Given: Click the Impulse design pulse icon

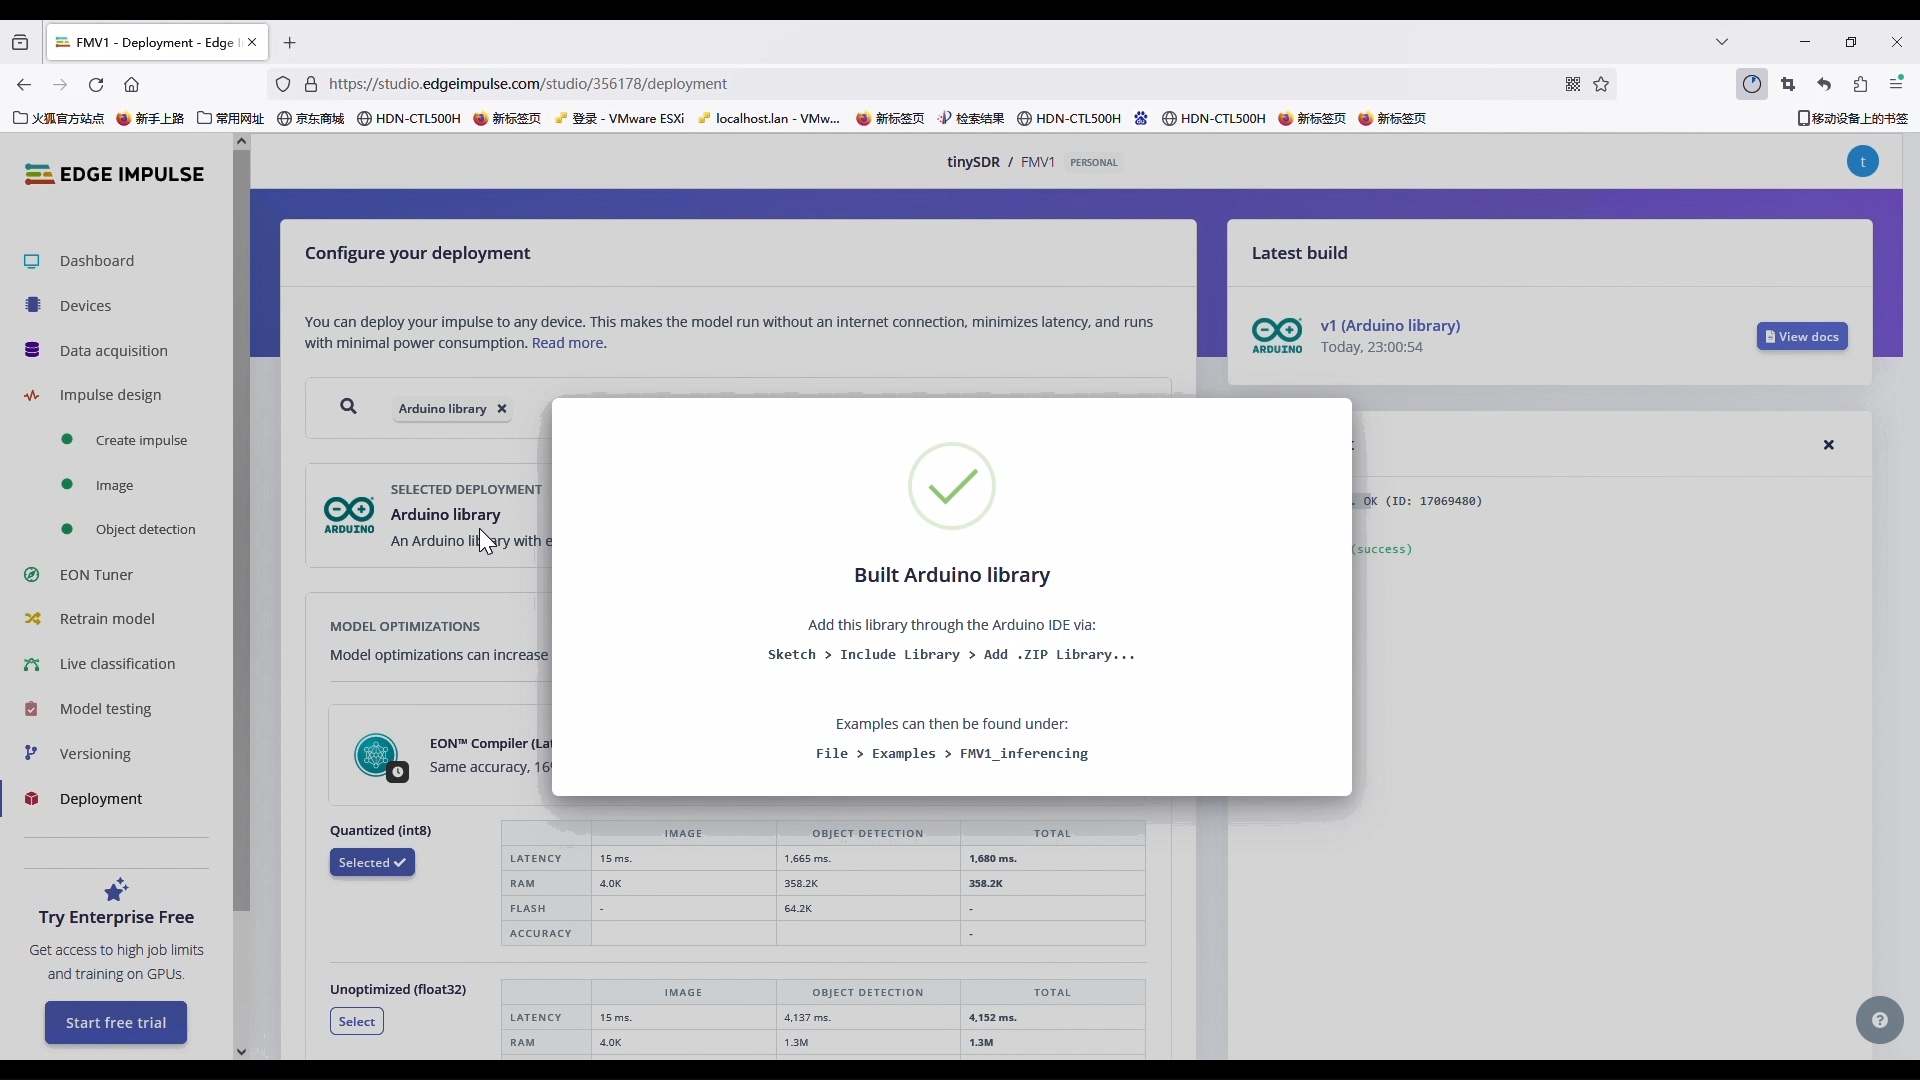Looking at the screenshot, I should (32, 395).
